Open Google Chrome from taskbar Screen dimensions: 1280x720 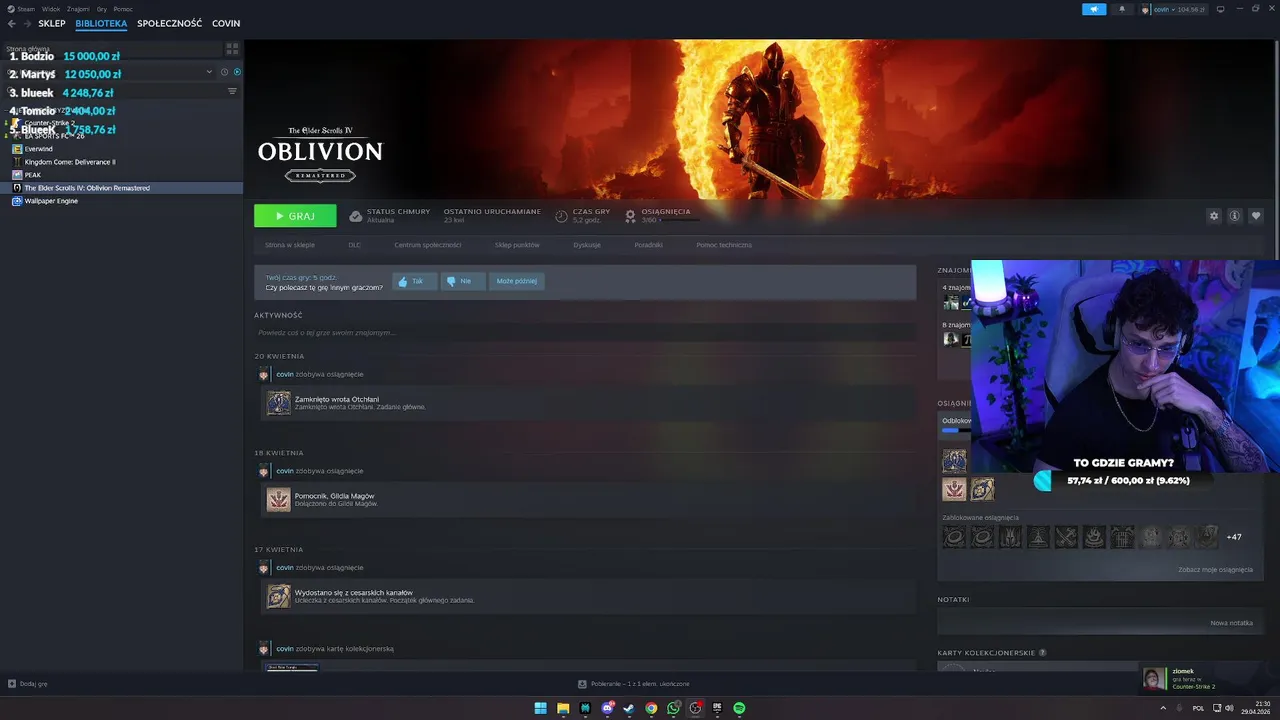pos(651,708)
